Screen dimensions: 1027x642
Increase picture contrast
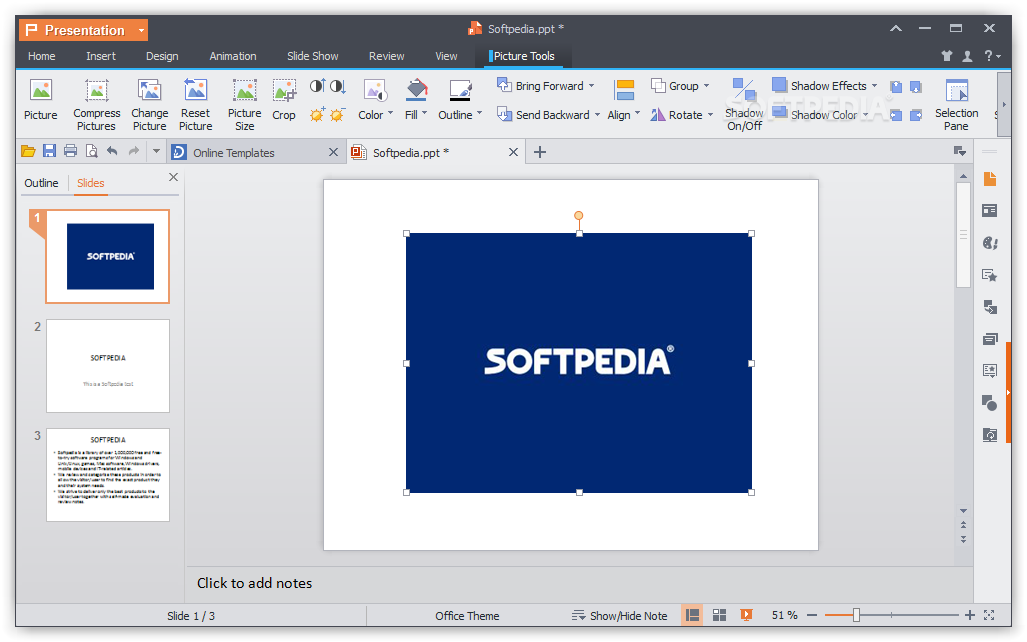pos(317,86)
